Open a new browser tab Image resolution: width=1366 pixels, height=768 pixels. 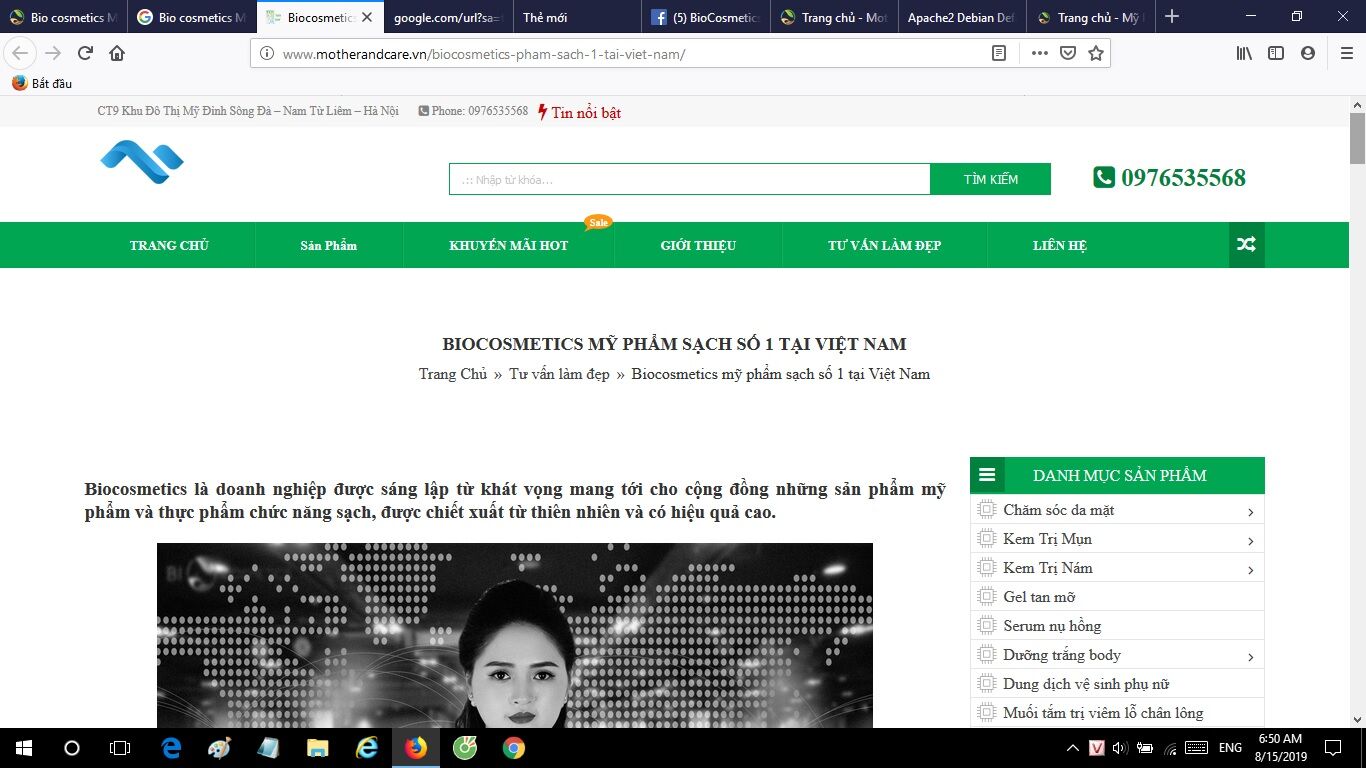pyautogui.click(x=1172, y=17)
